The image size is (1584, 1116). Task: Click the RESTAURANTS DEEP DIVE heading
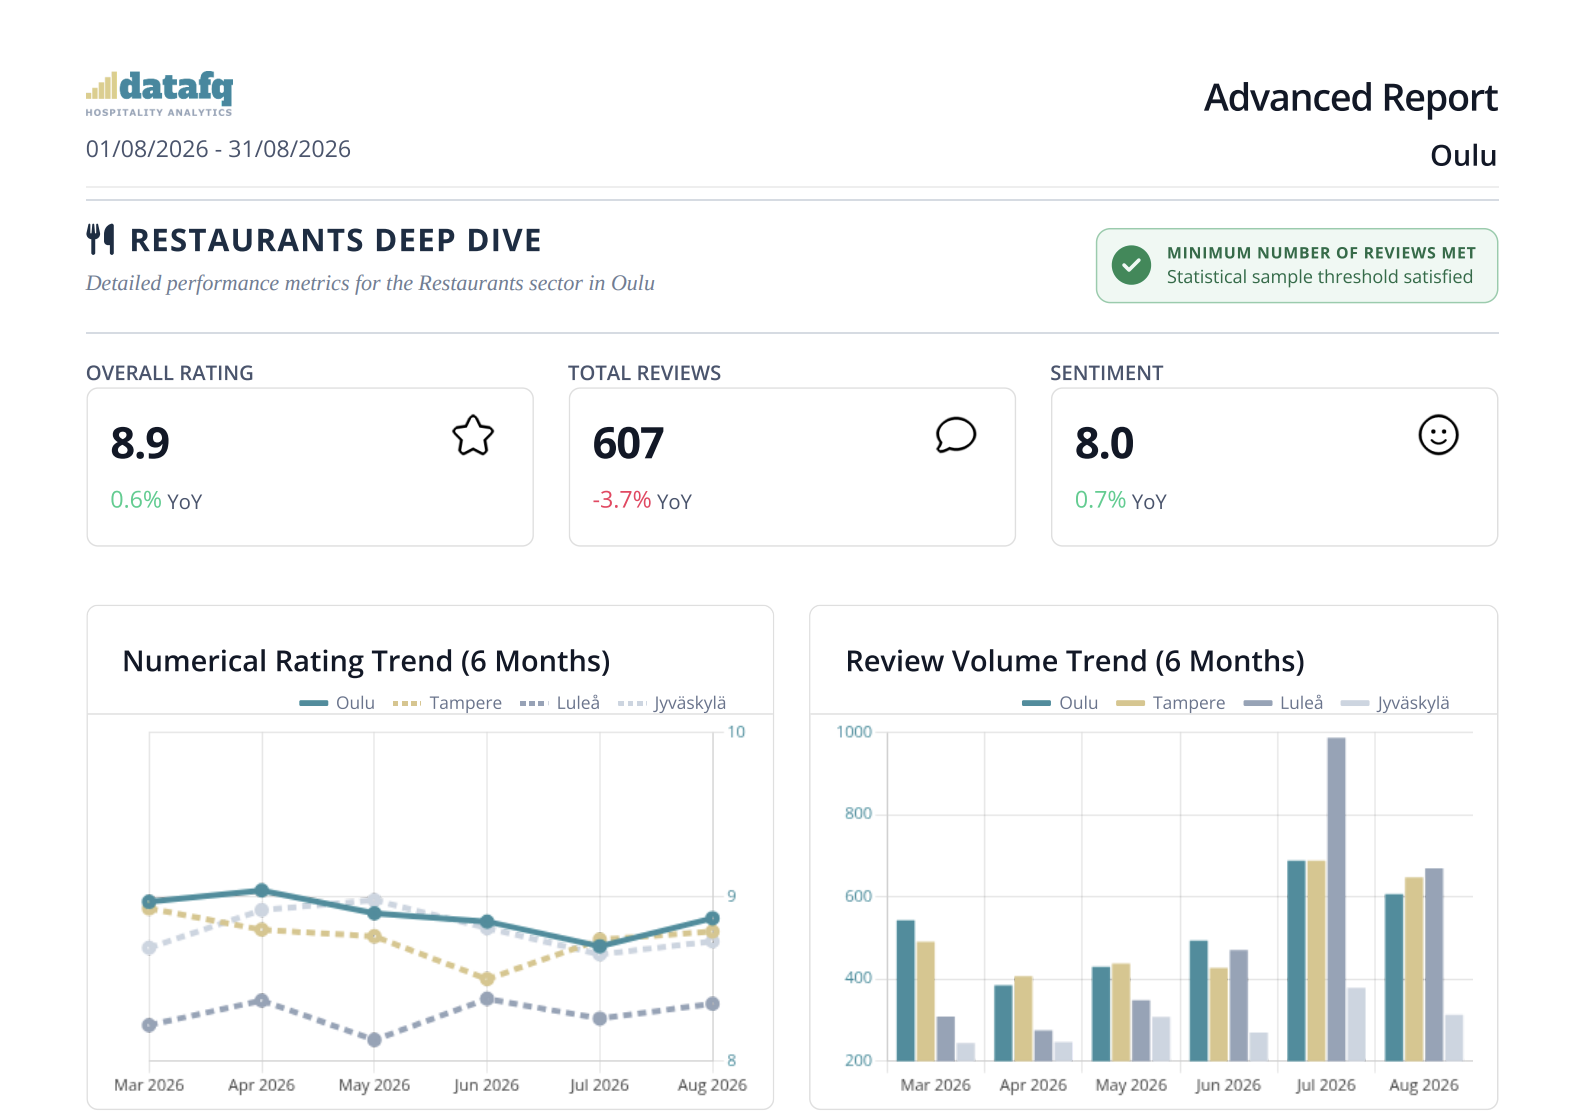(x=336, y=240)
